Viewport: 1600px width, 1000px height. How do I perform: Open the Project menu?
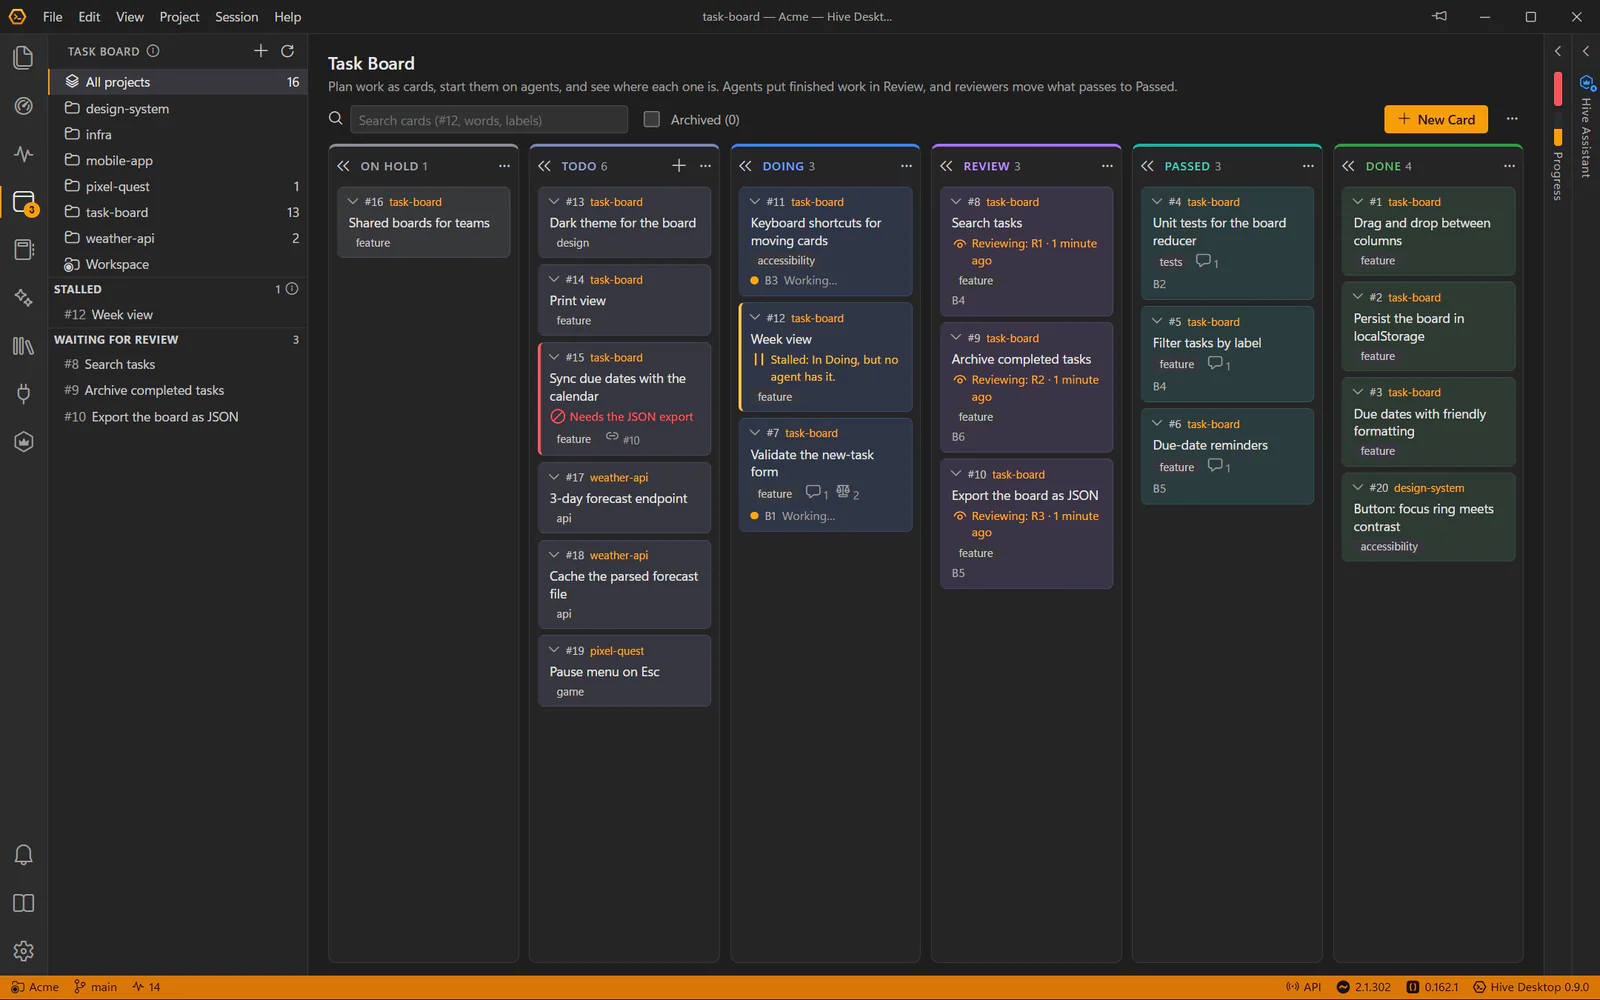coord(179,17)
